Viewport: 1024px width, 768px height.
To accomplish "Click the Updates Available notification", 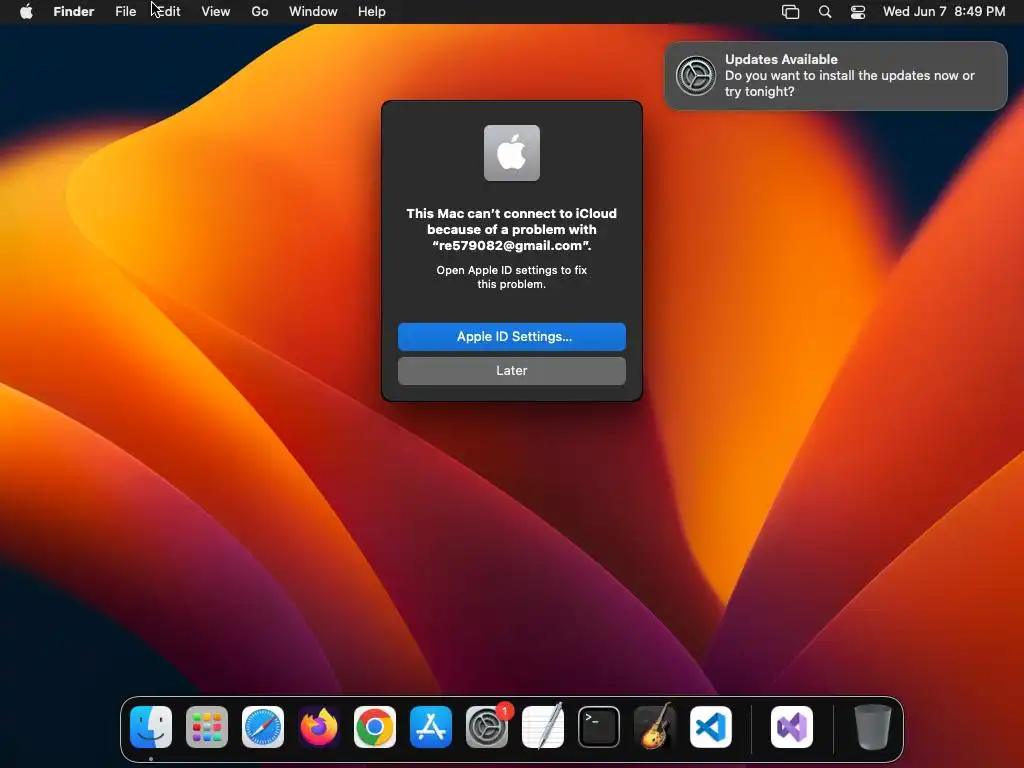I will tap(836, 76).
